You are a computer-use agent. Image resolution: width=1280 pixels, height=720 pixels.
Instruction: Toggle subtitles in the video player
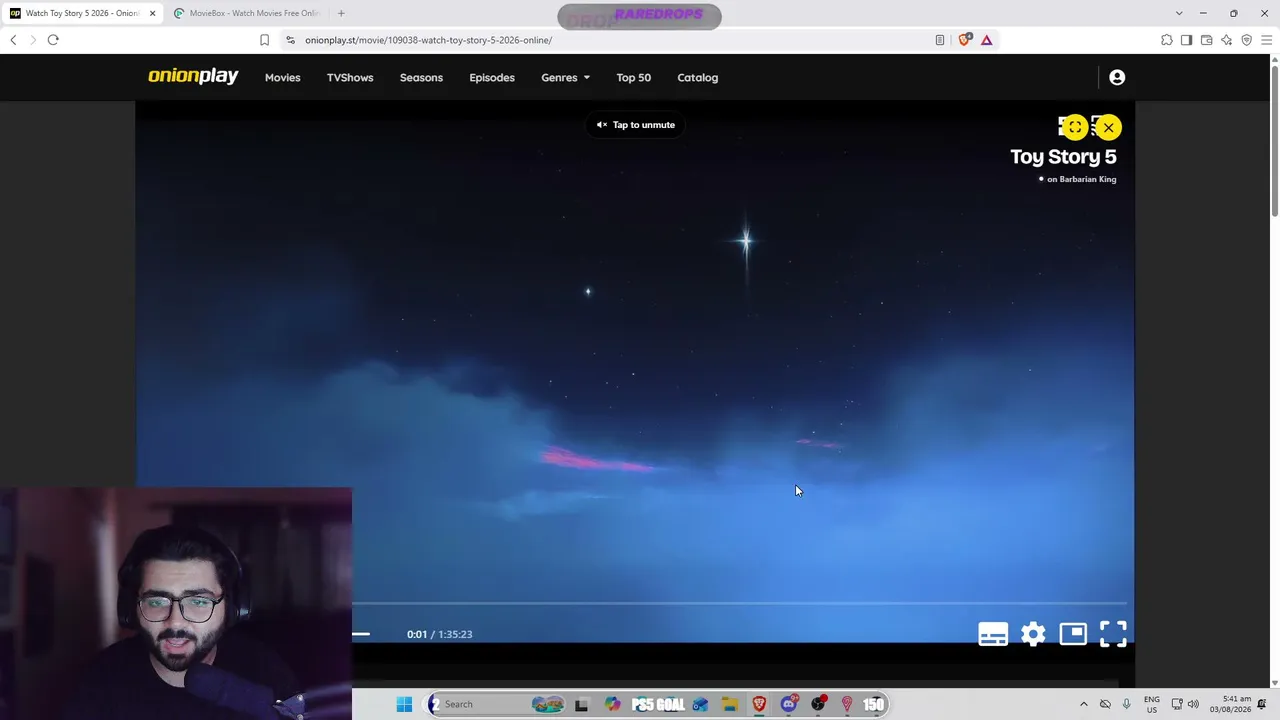point(993,634)
